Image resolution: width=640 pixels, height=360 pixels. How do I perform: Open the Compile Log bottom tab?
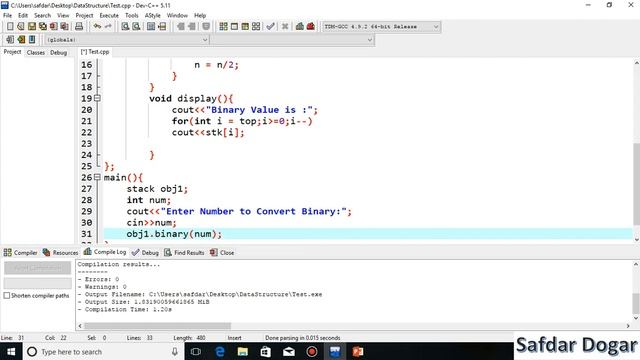coord(105,252)
